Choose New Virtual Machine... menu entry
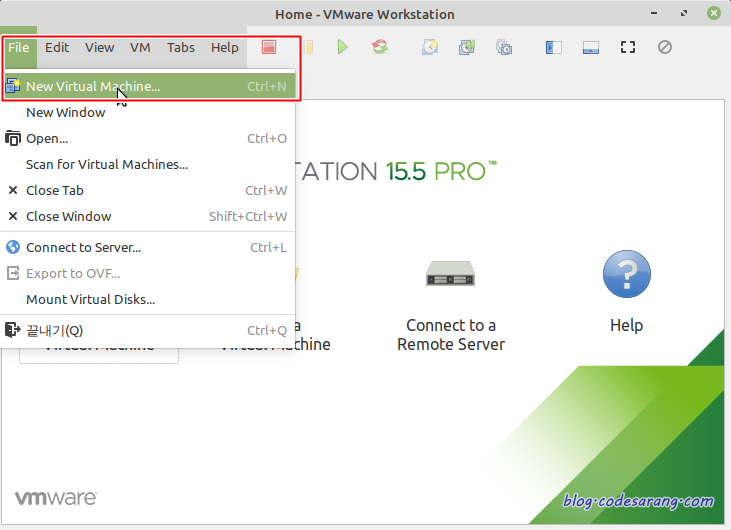The height and width of the screenshot is (530, 731). pyautogui.click(x=150, y=86)
